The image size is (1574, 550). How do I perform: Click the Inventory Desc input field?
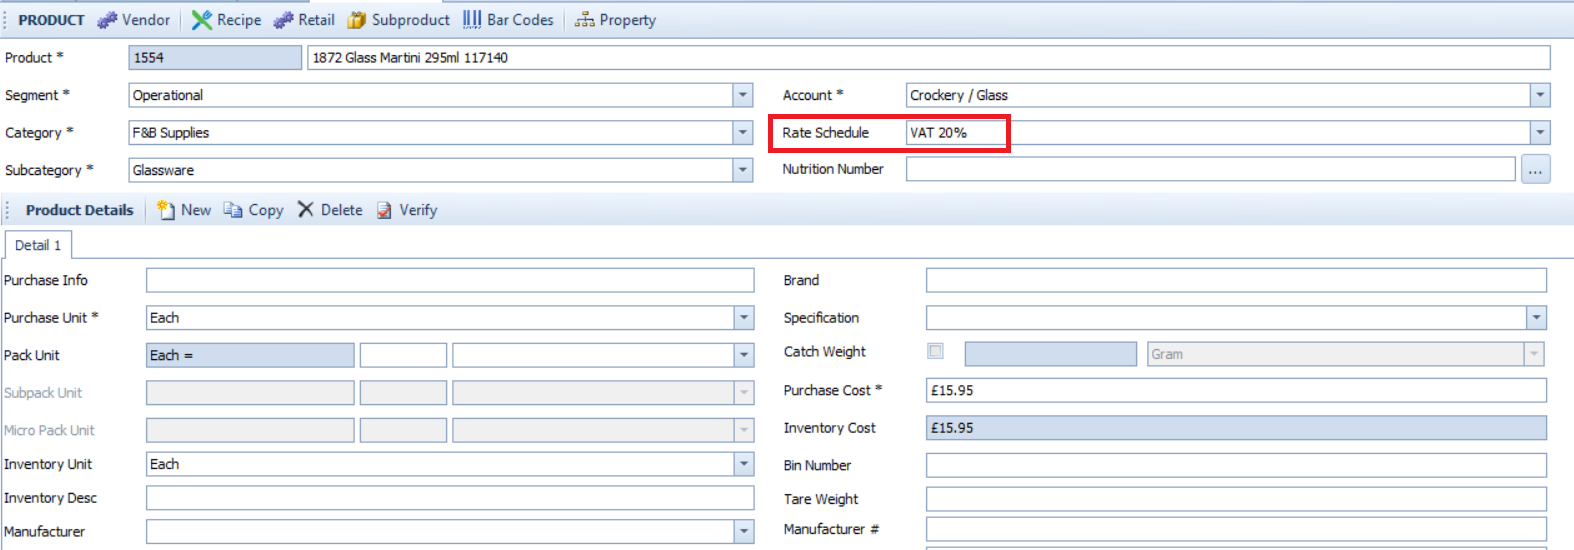450,498
